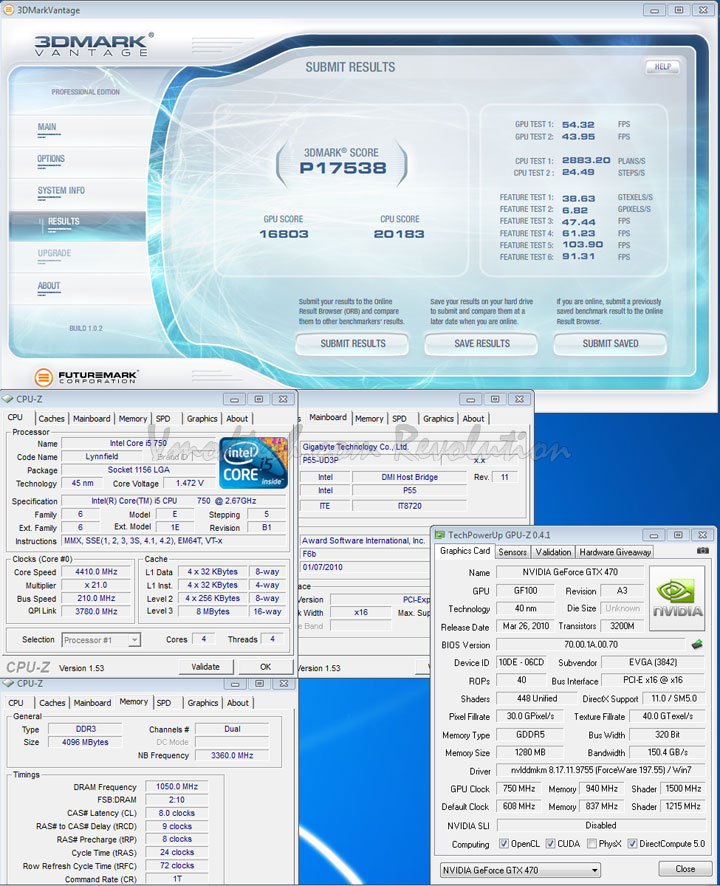Click the SUBMIT SAVED button
The image size is (720, 886).
click(x=610, y=344)
